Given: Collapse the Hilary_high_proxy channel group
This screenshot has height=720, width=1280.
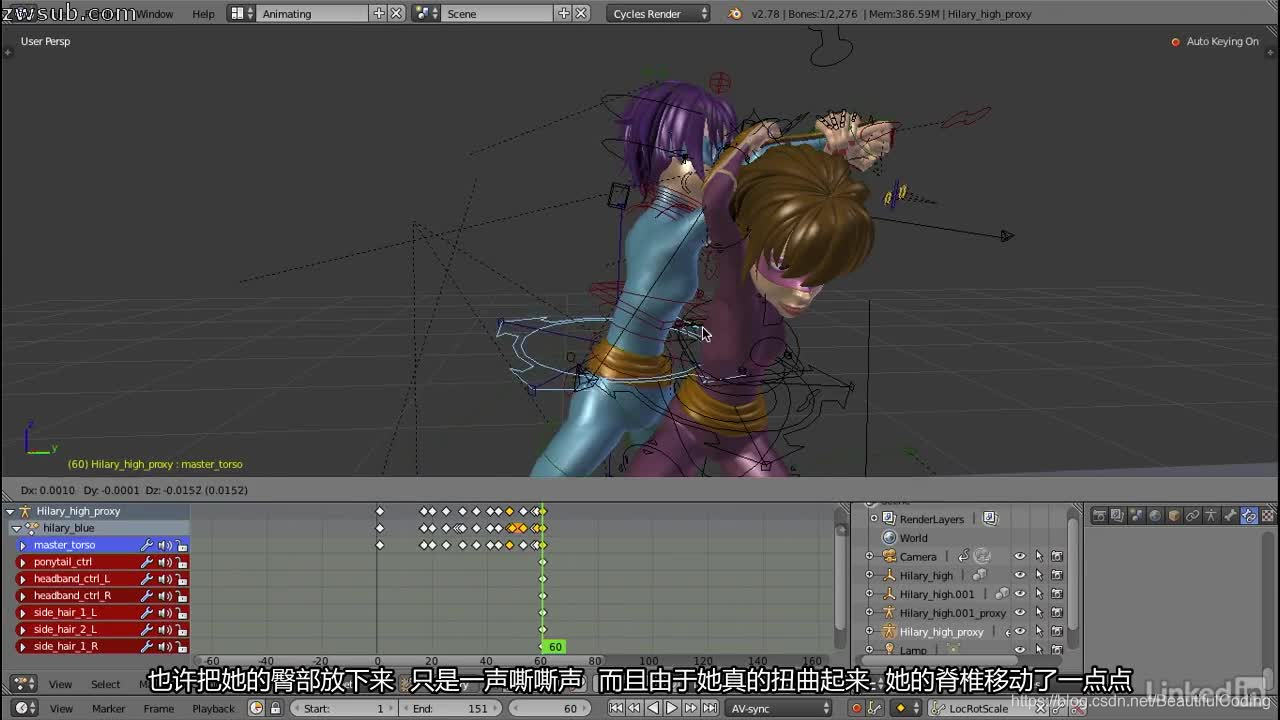Looking at the screenshot, I should (10, 511).
